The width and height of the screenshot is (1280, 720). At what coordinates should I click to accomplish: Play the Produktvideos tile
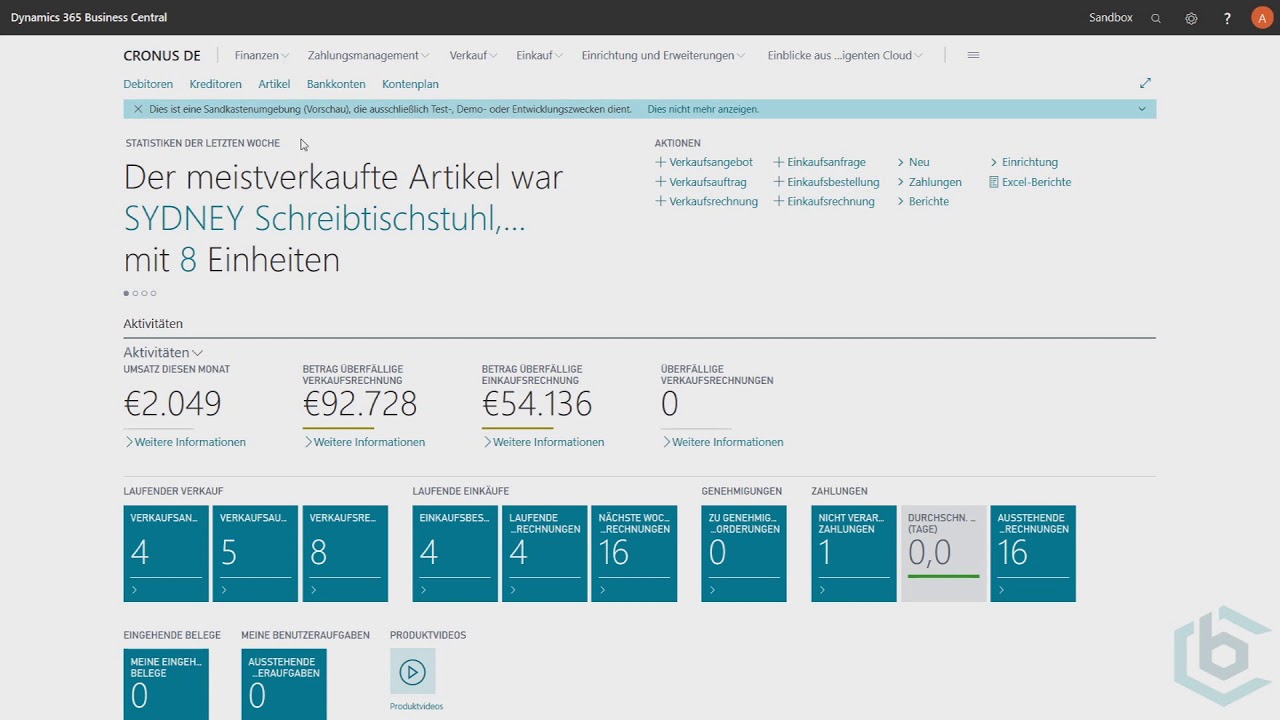(x=412, y=672)
